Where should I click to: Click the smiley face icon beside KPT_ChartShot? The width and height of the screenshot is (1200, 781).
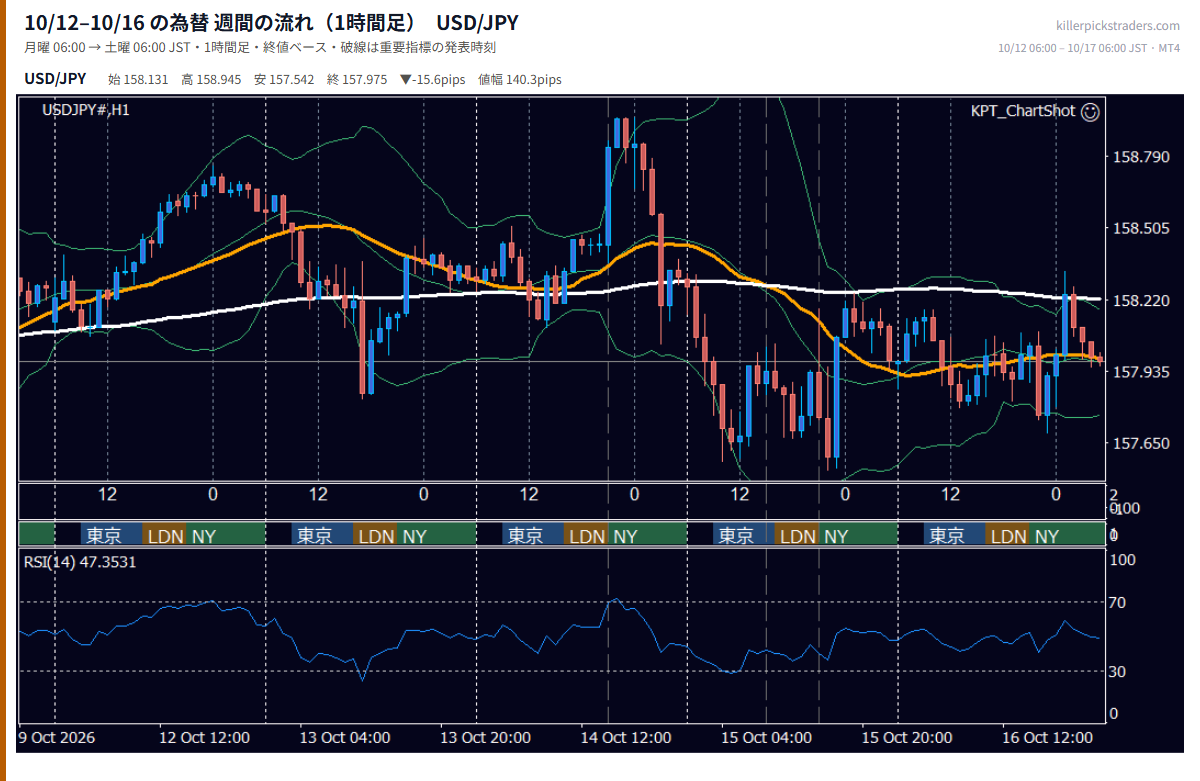1091,111
